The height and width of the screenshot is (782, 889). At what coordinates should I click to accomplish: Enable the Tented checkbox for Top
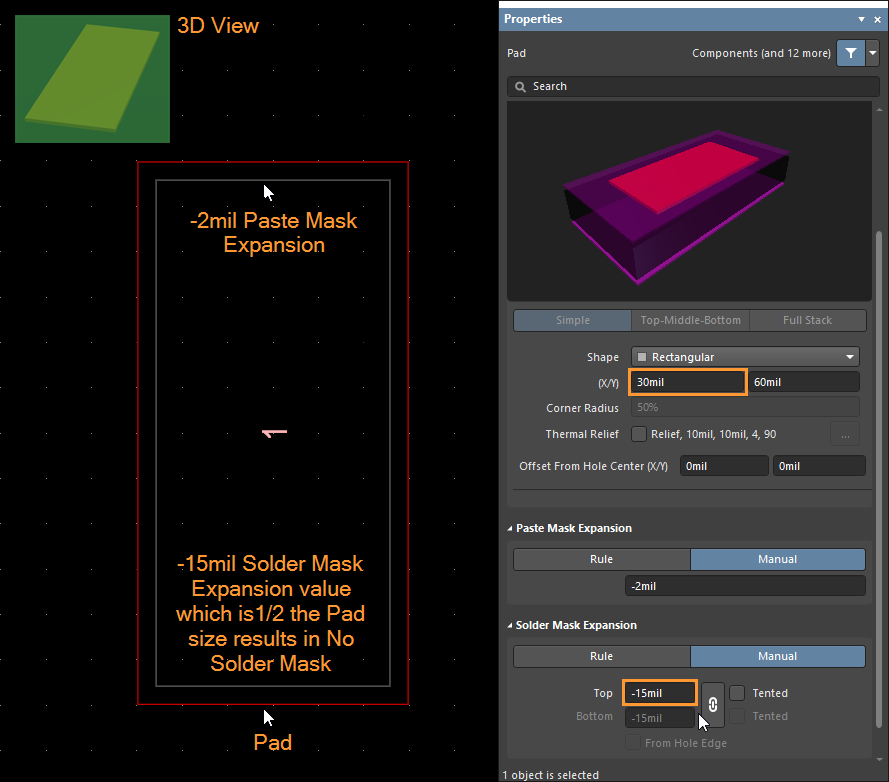[736, 692]
